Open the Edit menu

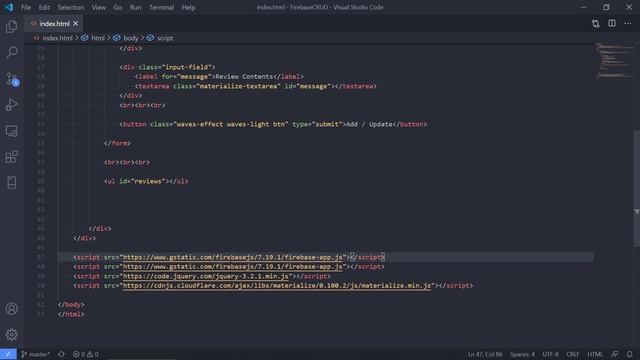tap(44, 7)
